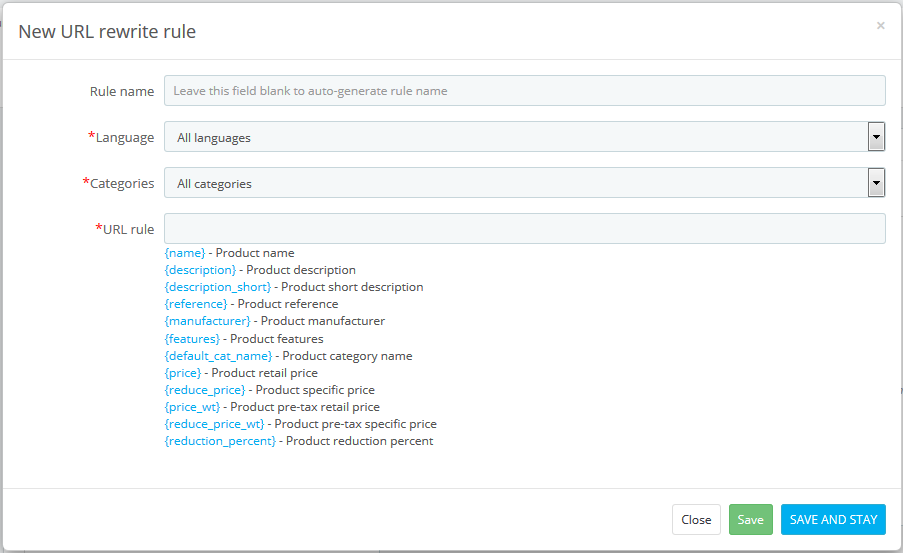Insert the {manufacturer} placeholder
Viewport: 903px width, 553px height.
point(207,321)
